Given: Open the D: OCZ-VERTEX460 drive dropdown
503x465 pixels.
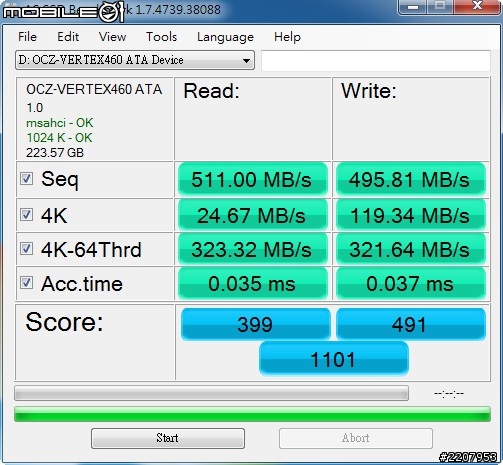Looking at the screenshot, I should click(135, 60).
